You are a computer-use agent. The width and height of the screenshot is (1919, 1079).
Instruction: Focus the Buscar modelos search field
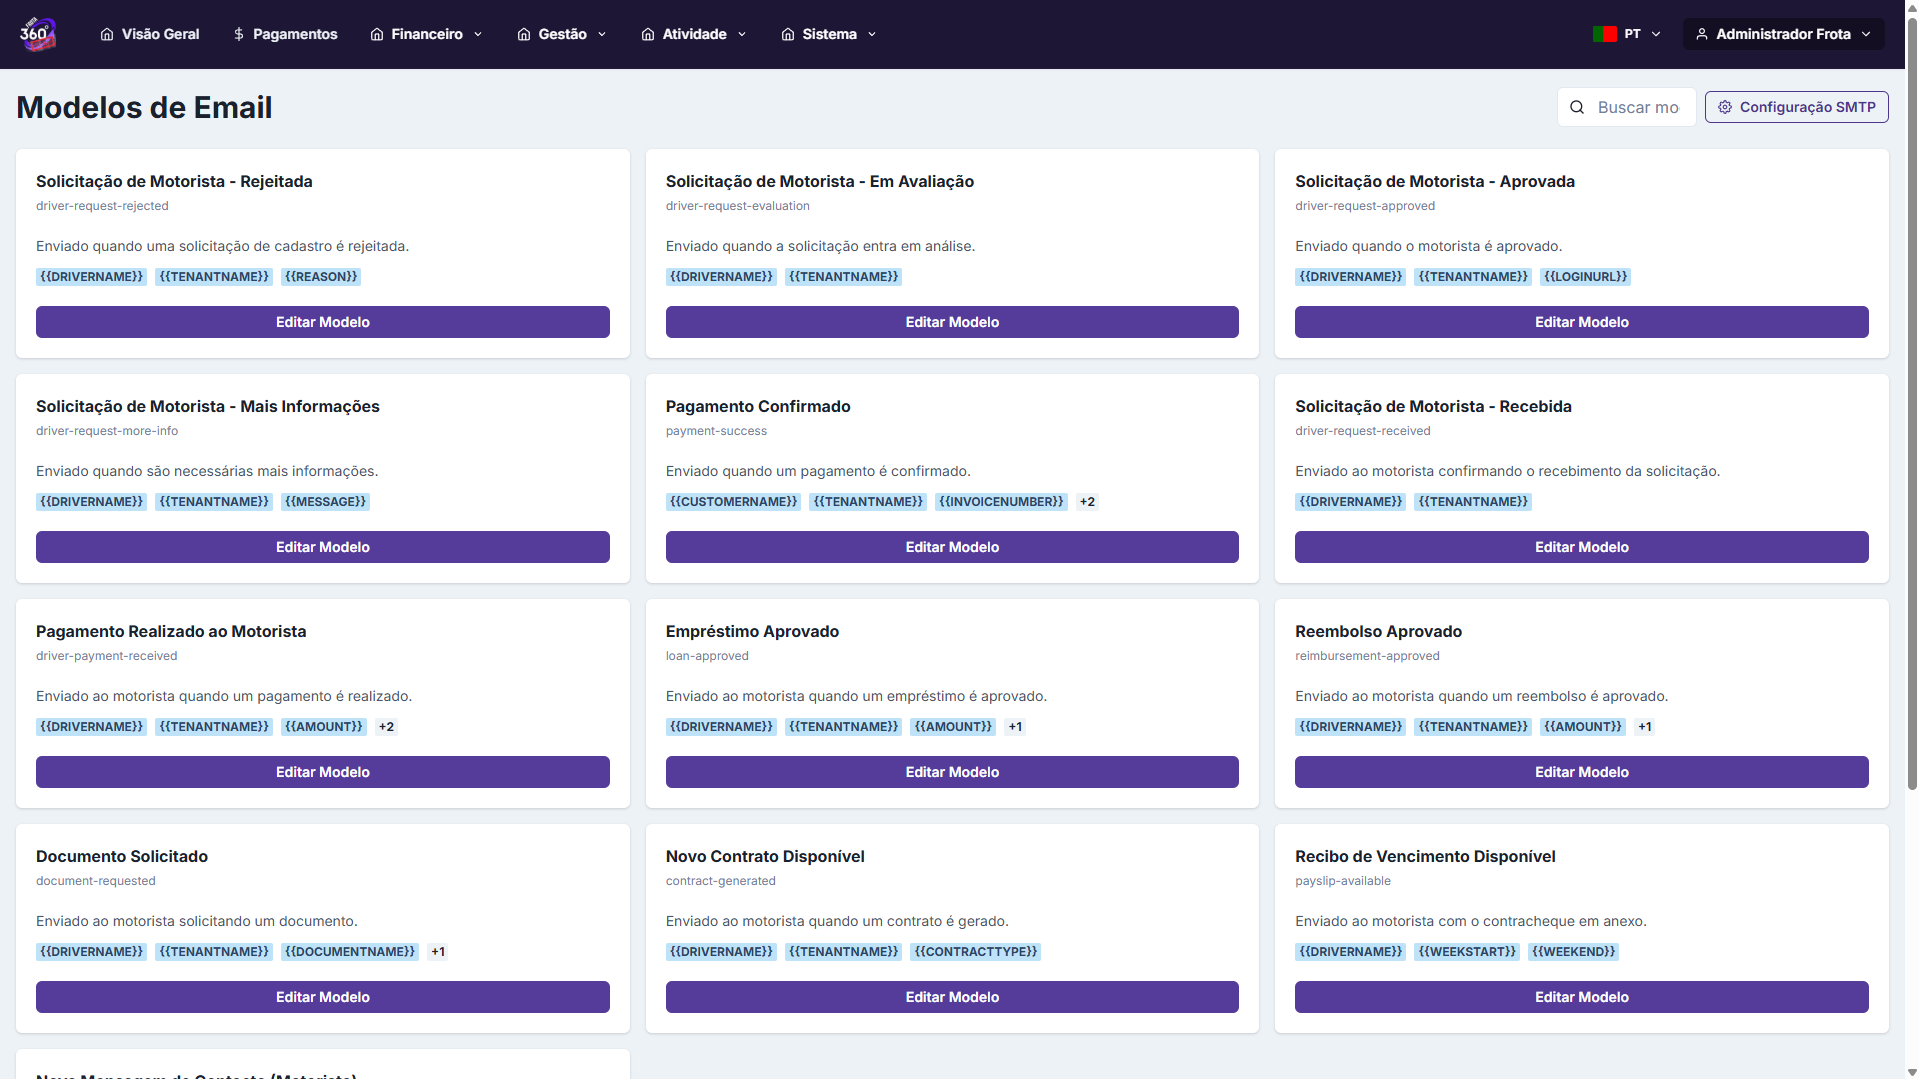click(1638, 107)
